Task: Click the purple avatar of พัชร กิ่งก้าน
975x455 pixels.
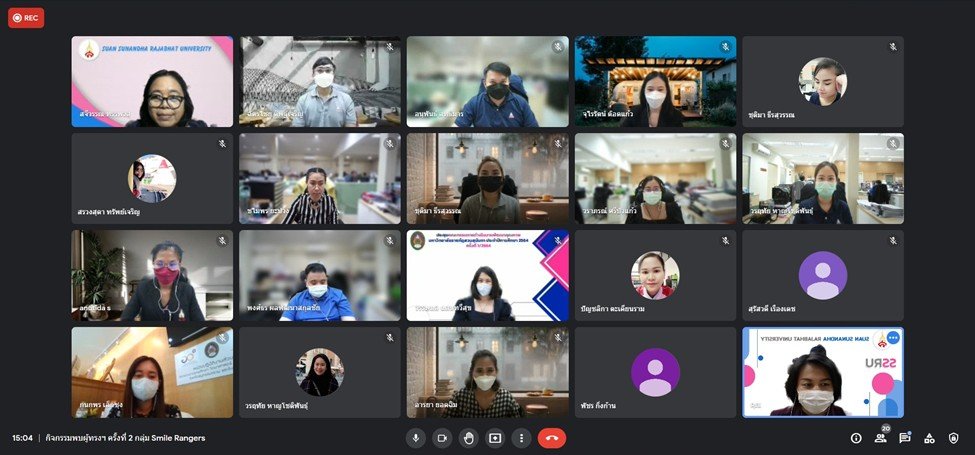Action: 655,372
